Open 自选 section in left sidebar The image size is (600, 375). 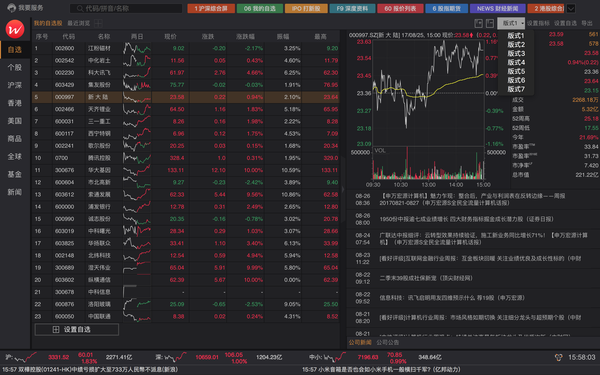15,50
